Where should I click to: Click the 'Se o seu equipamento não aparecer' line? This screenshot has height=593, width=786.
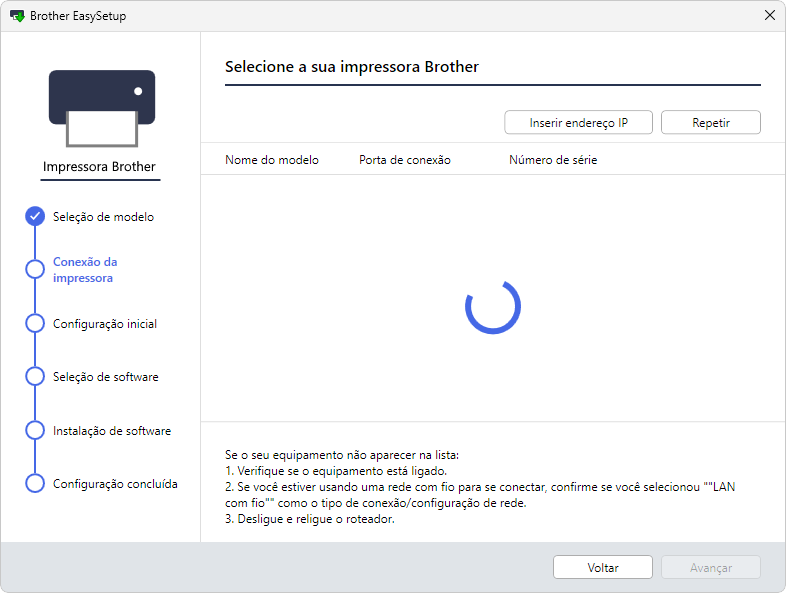coord(342,455)
